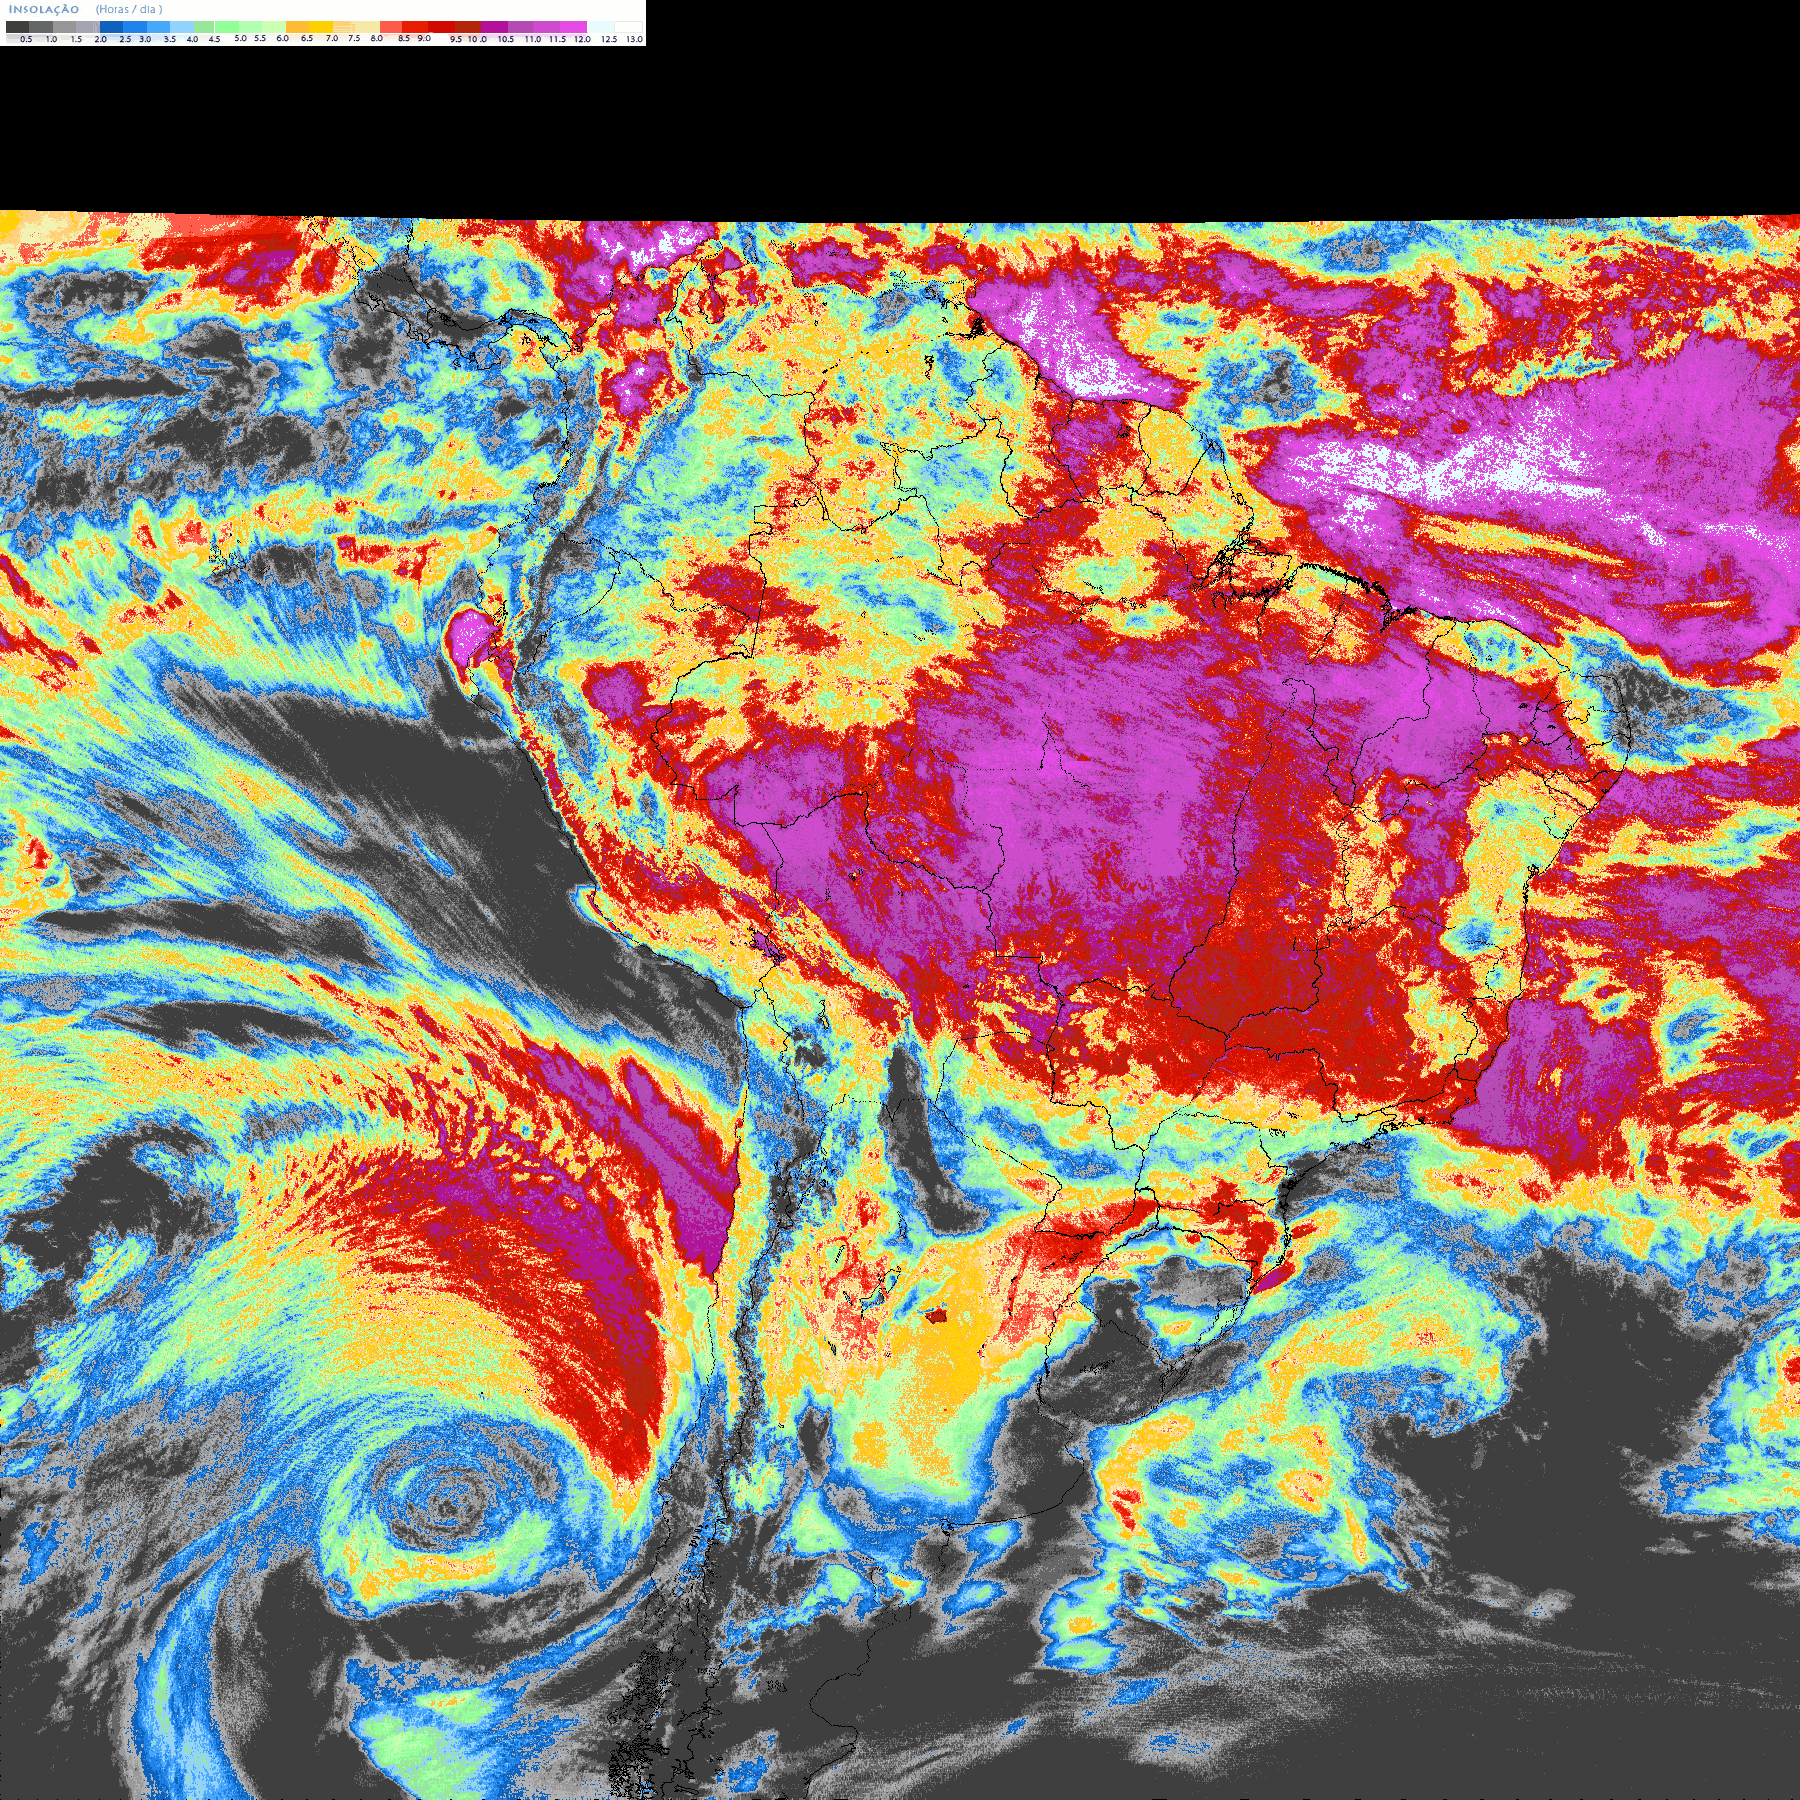The width and height of the screenshot is (1800, 1800).
Task: Click the (Horas / dia) units label
Action: click(x=129, y=9)
